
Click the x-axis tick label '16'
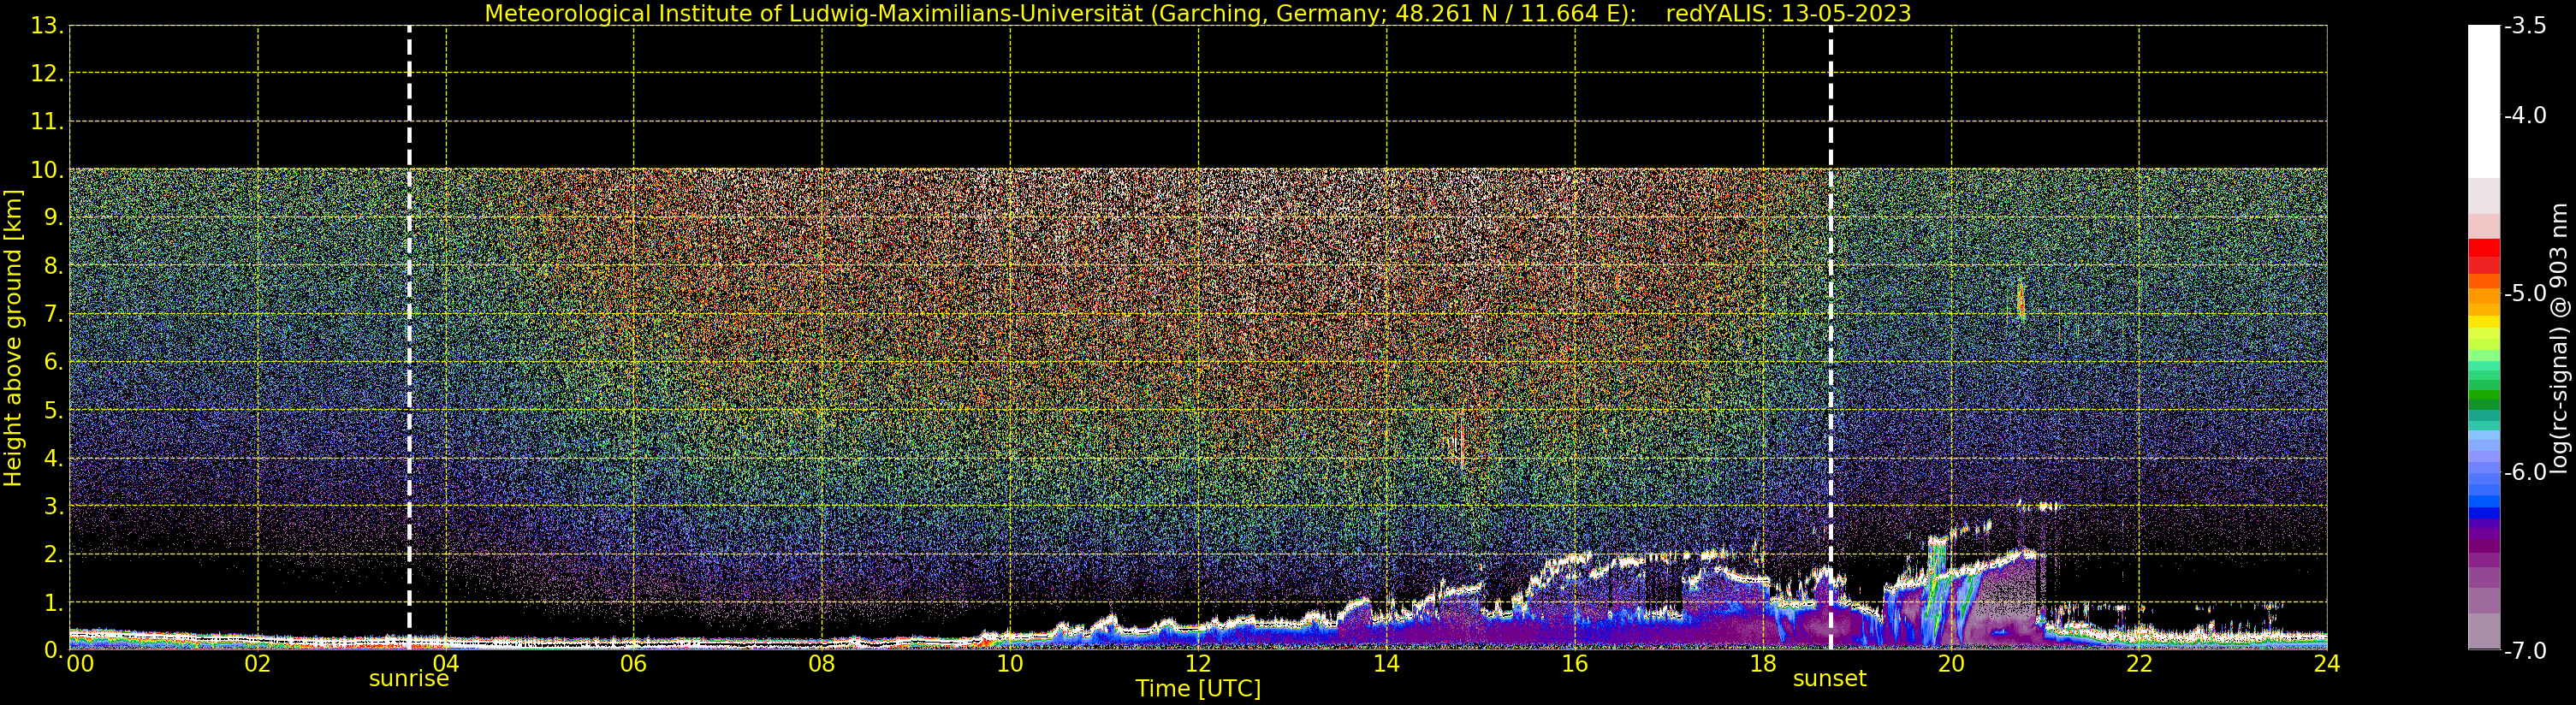(x=1574, y=664)
